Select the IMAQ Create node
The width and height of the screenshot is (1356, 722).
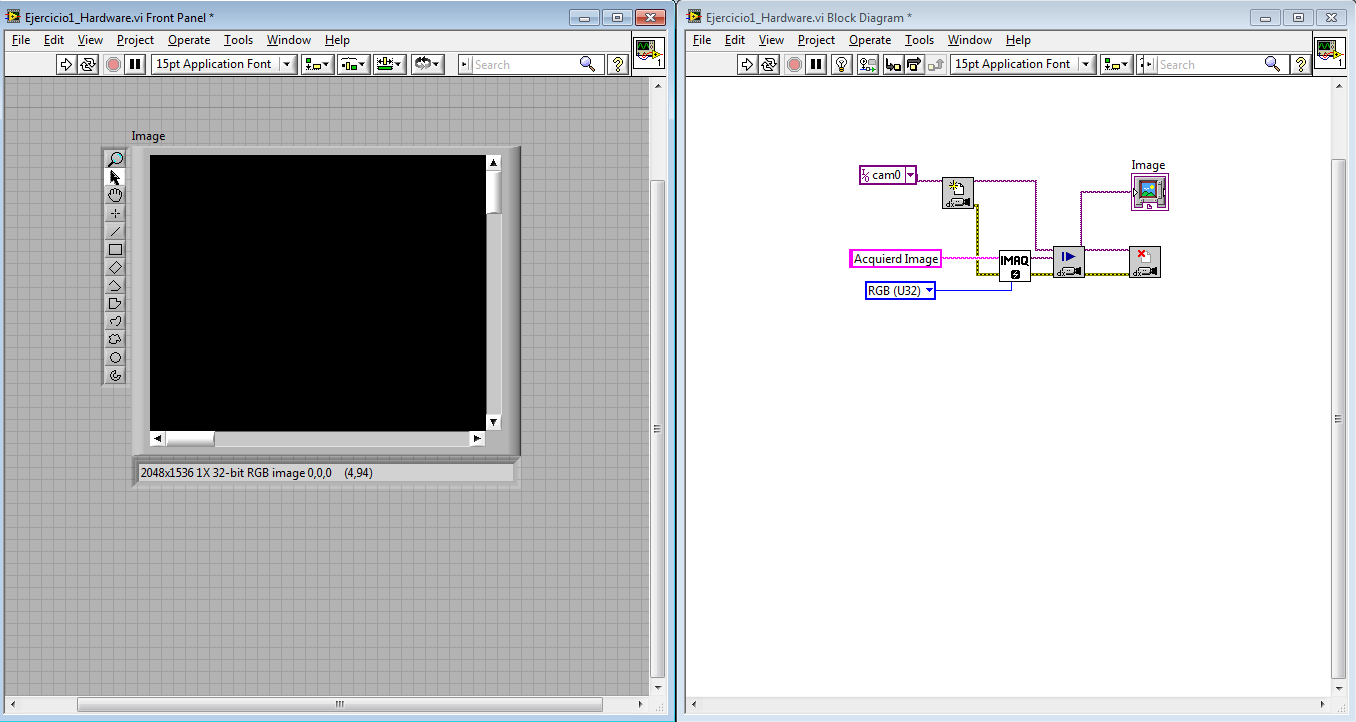coord(1014,266)
